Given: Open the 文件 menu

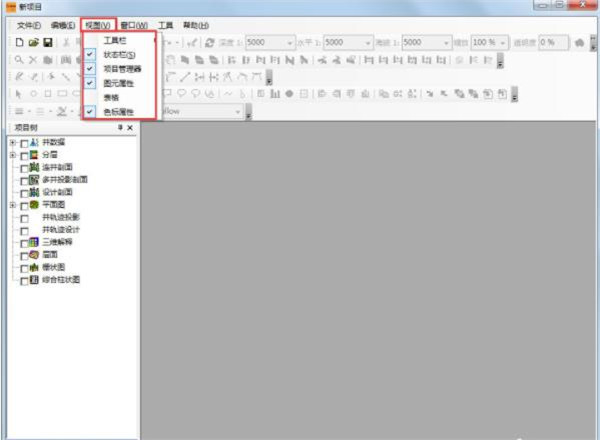Looking at the screenshot, I should 29,24.
